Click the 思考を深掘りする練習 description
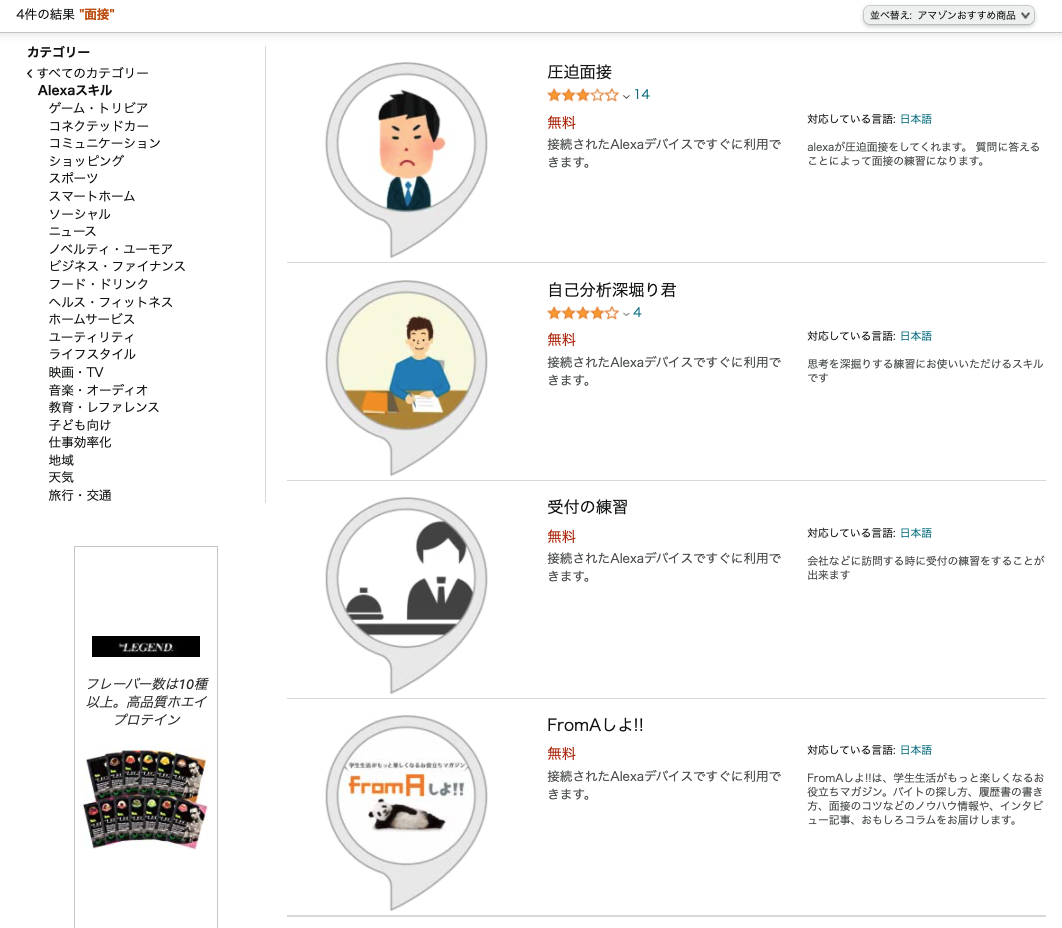The height and width of the screenshot is (928, 1062). click(x=925, y=371)
